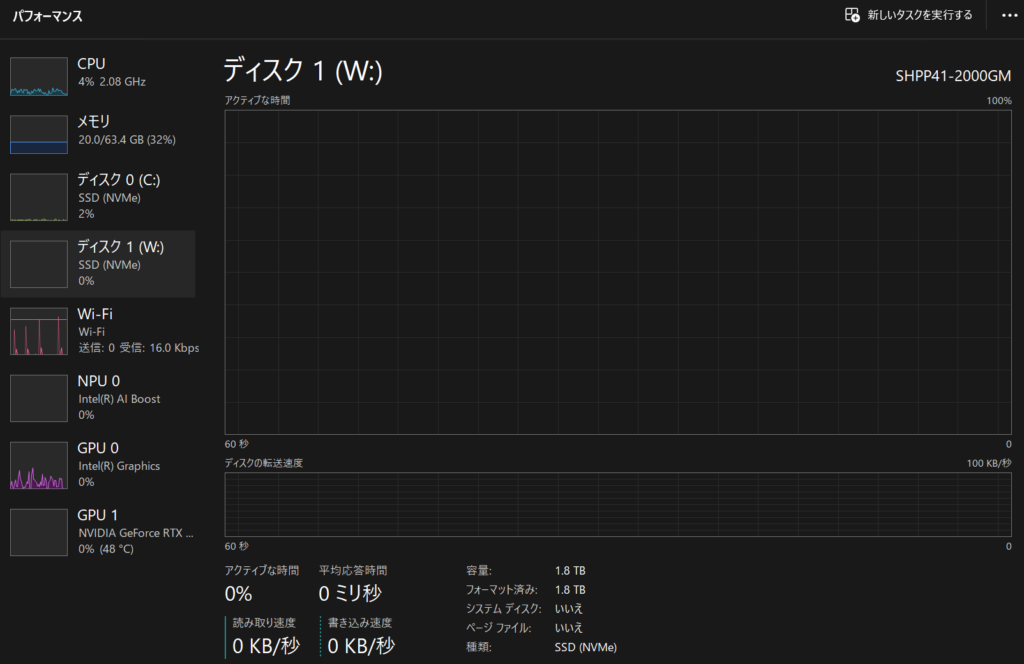This screenshot has width=1024, height=664.
Task: Click the 読み取り速度 value
Action: (x=266, y=645)
